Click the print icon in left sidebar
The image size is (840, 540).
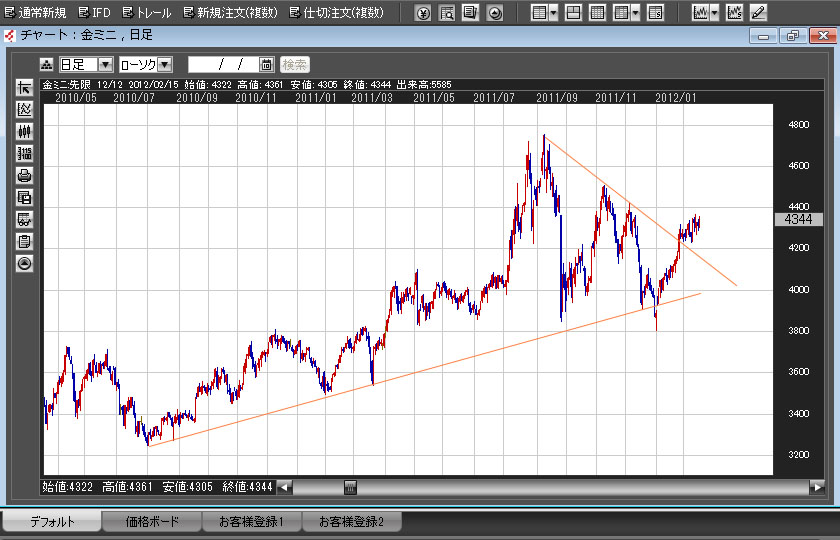pyautogui.click(x=25, y=175)
